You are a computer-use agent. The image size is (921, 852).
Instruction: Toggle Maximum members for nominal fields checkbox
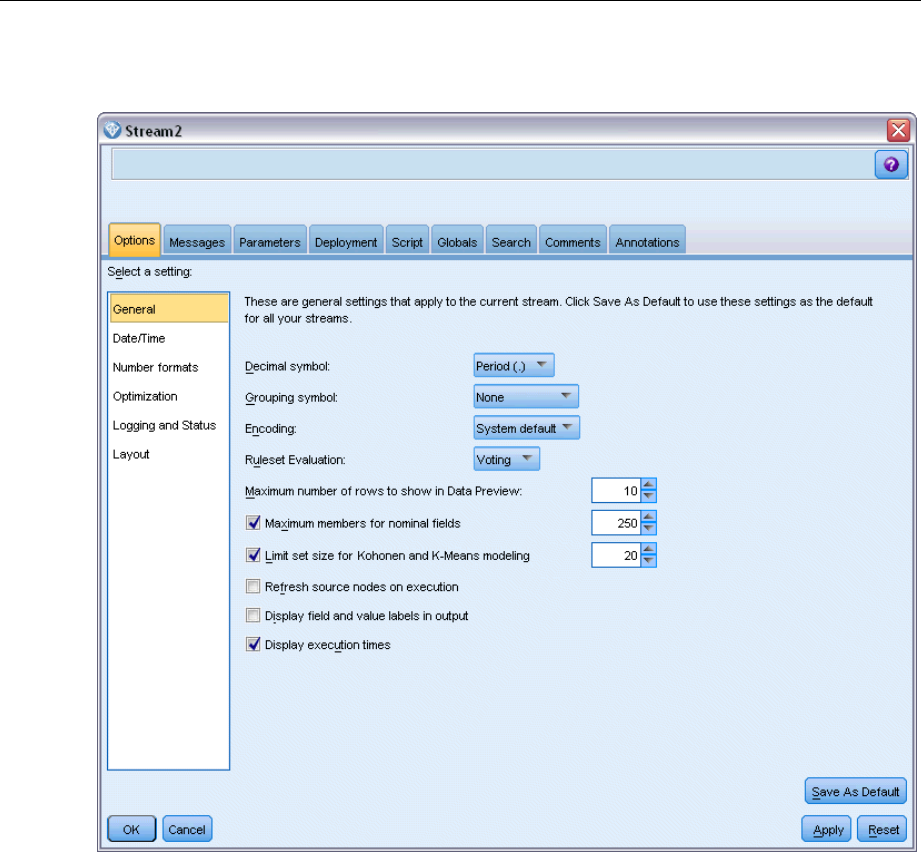253,523
